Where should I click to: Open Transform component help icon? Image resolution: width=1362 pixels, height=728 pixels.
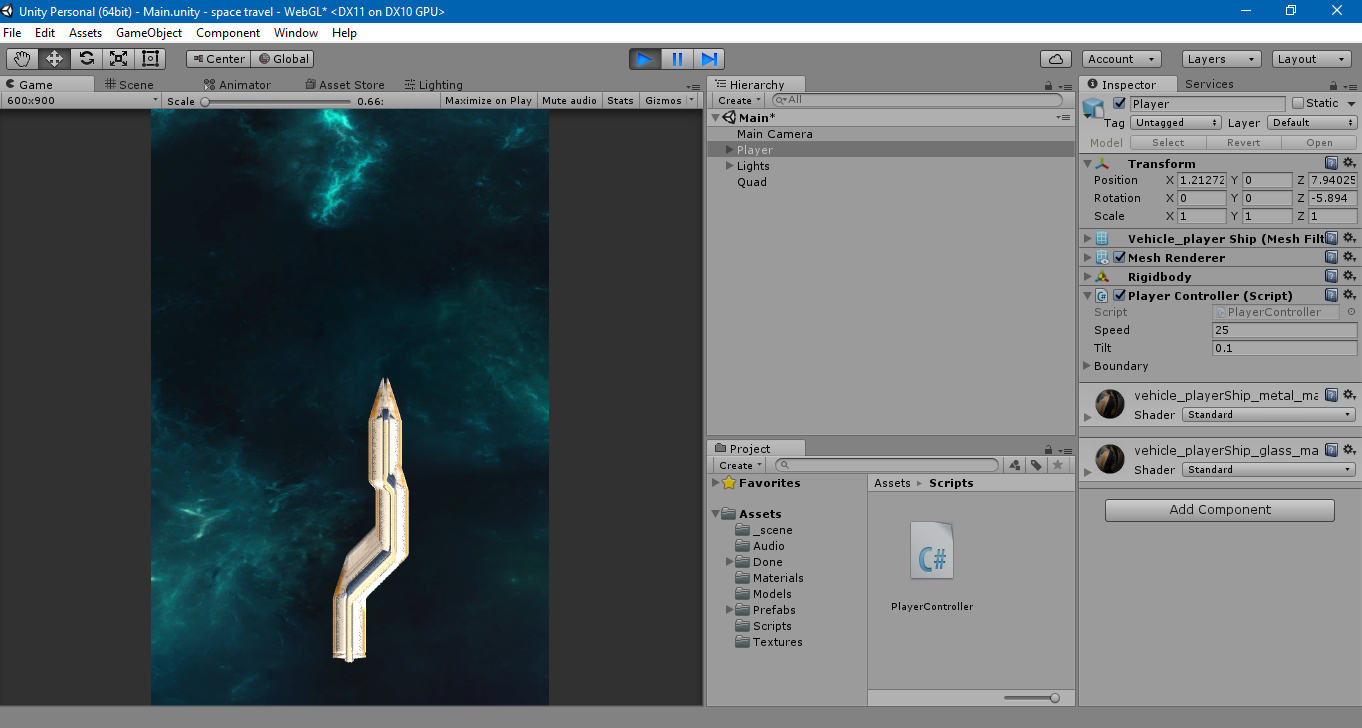1331,163
